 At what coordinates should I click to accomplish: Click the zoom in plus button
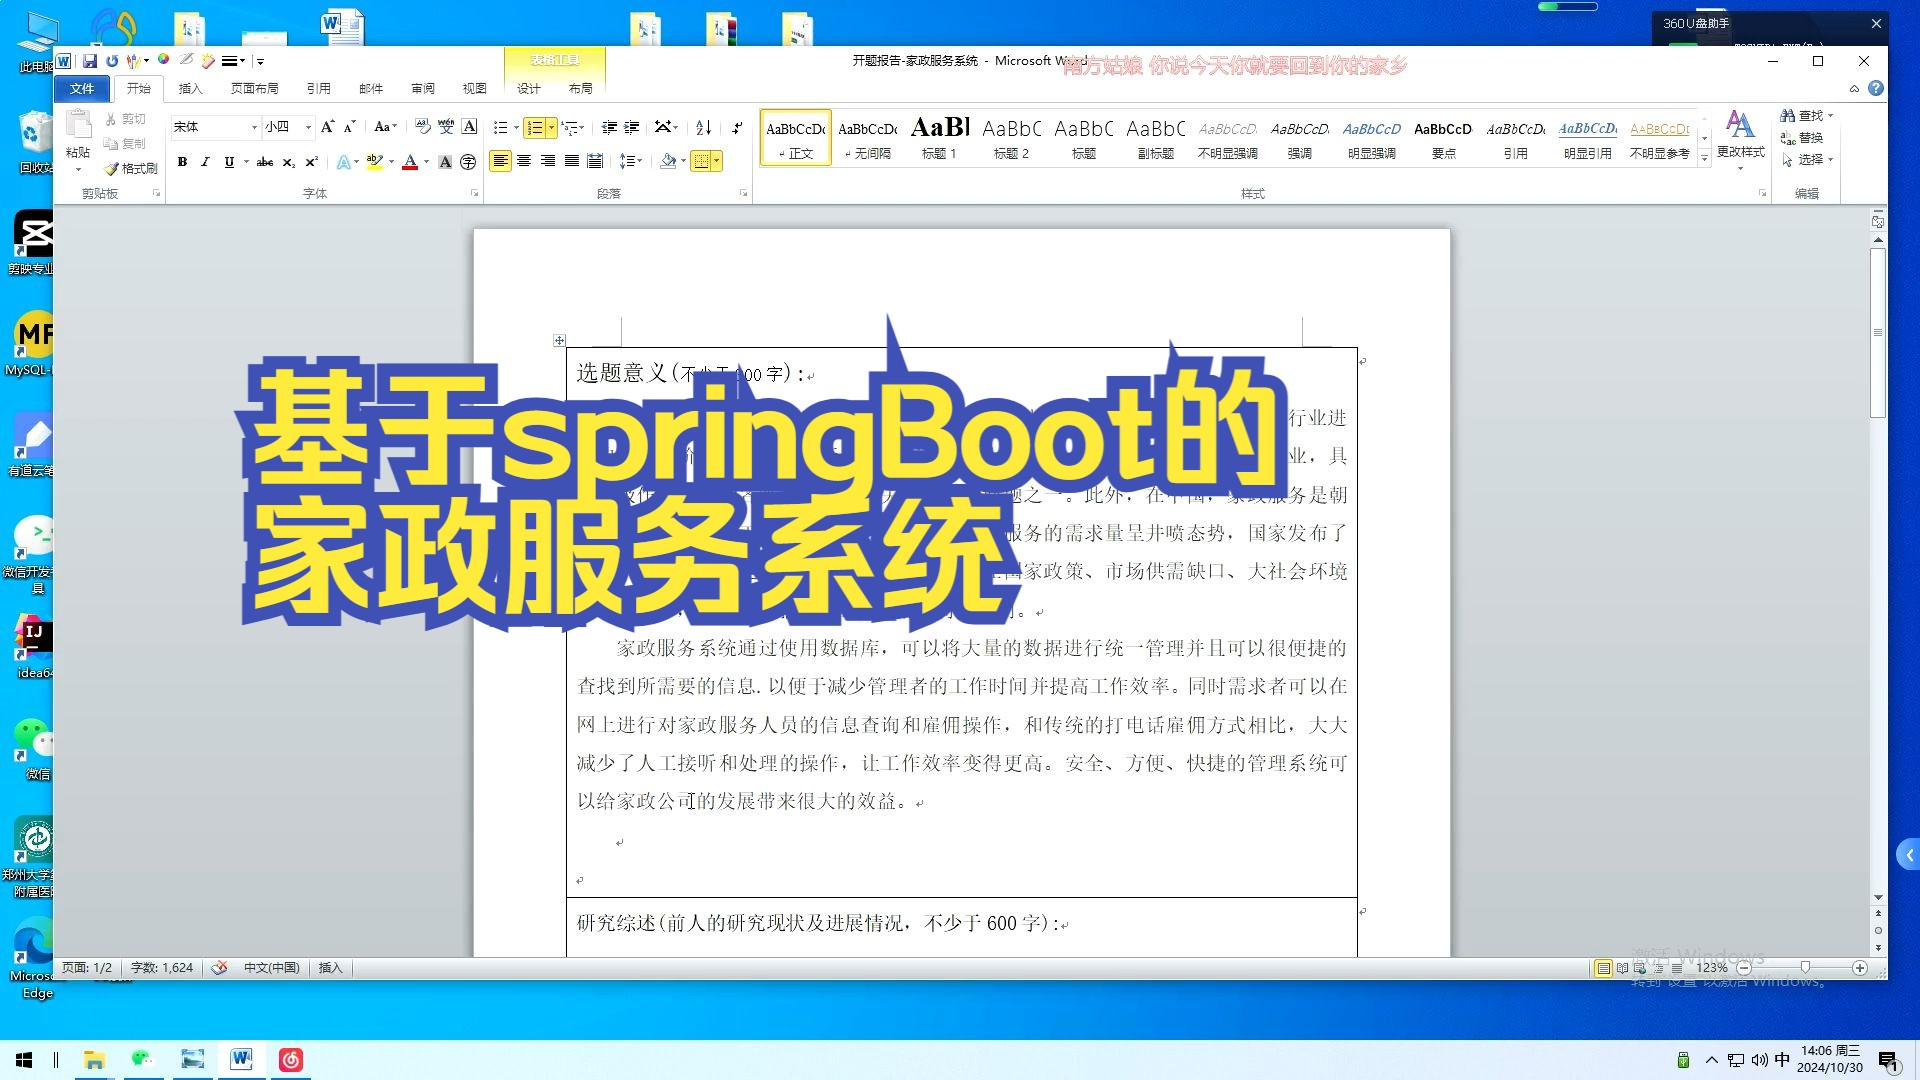[1859, 968]
